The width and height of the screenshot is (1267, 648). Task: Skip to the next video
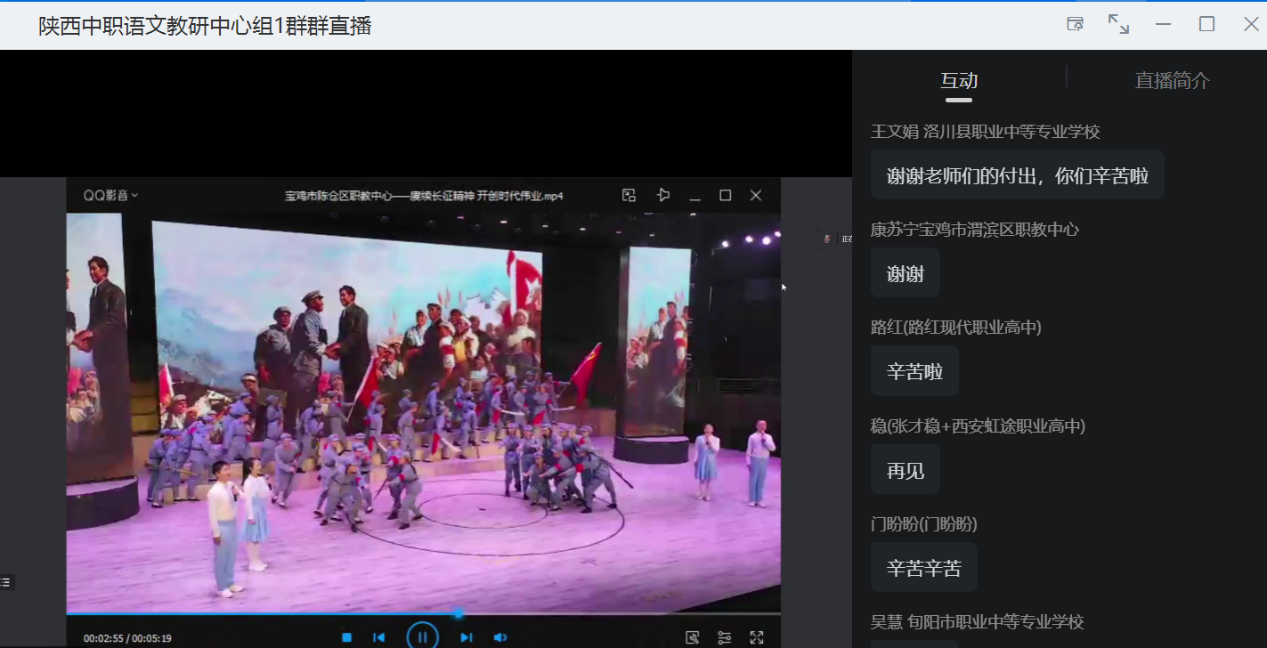(466, 637)
